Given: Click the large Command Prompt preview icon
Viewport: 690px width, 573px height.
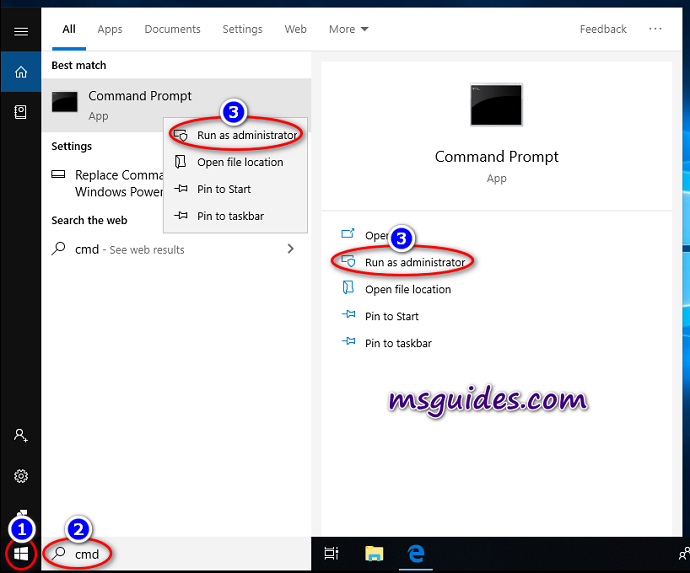Looking at the screenshot, I should [x=496, y=105].
